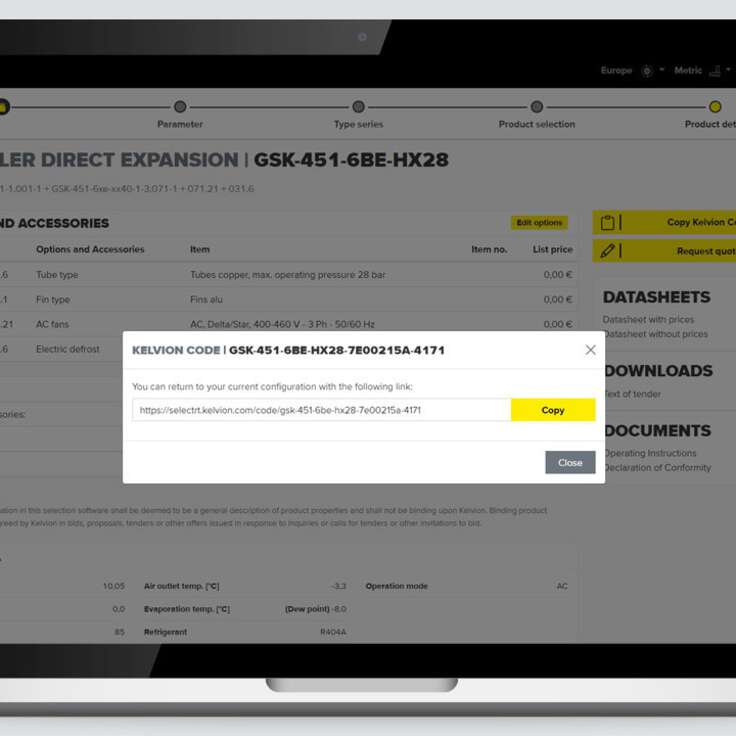Click the clipboard icon beside Copy Kelvion Code
The image size is (736, 736).
click(607, 222)
